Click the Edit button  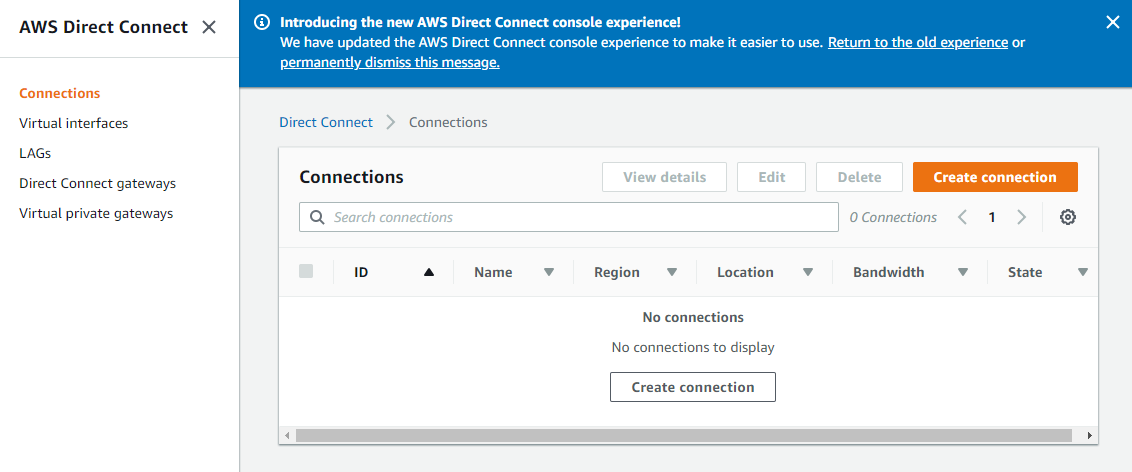pyautogui.click(x=772, y=177)
